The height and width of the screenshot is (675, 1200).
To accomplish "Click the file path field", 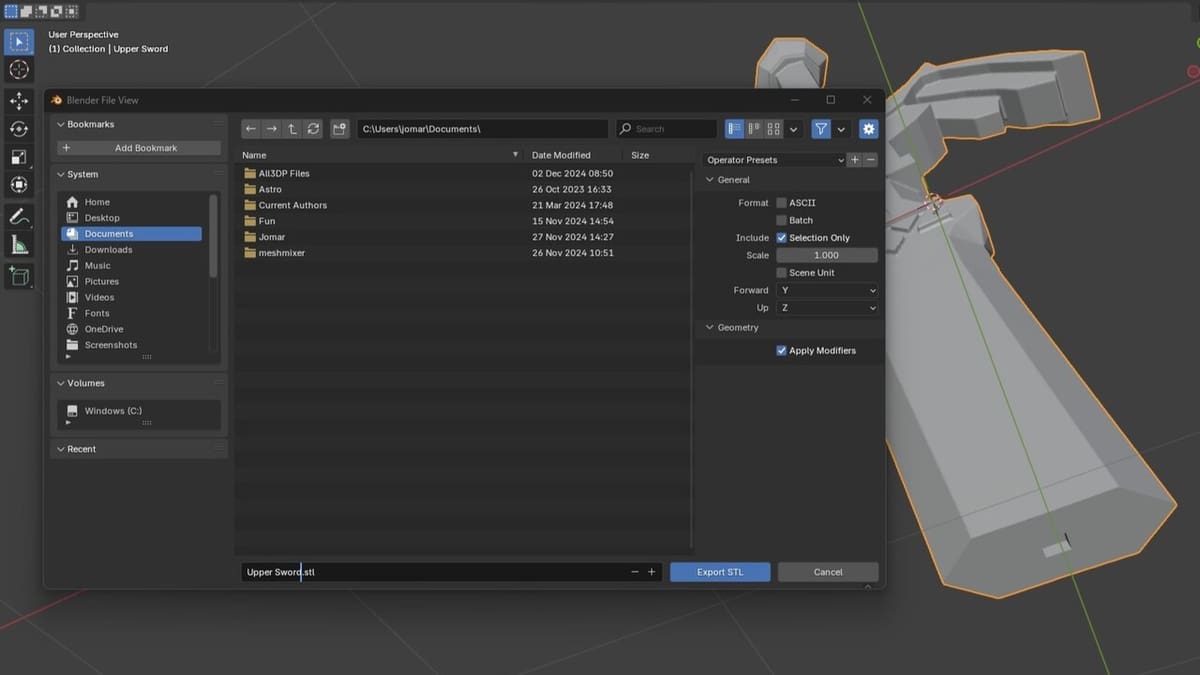I will pyautogui.click(x=483, y=129).
